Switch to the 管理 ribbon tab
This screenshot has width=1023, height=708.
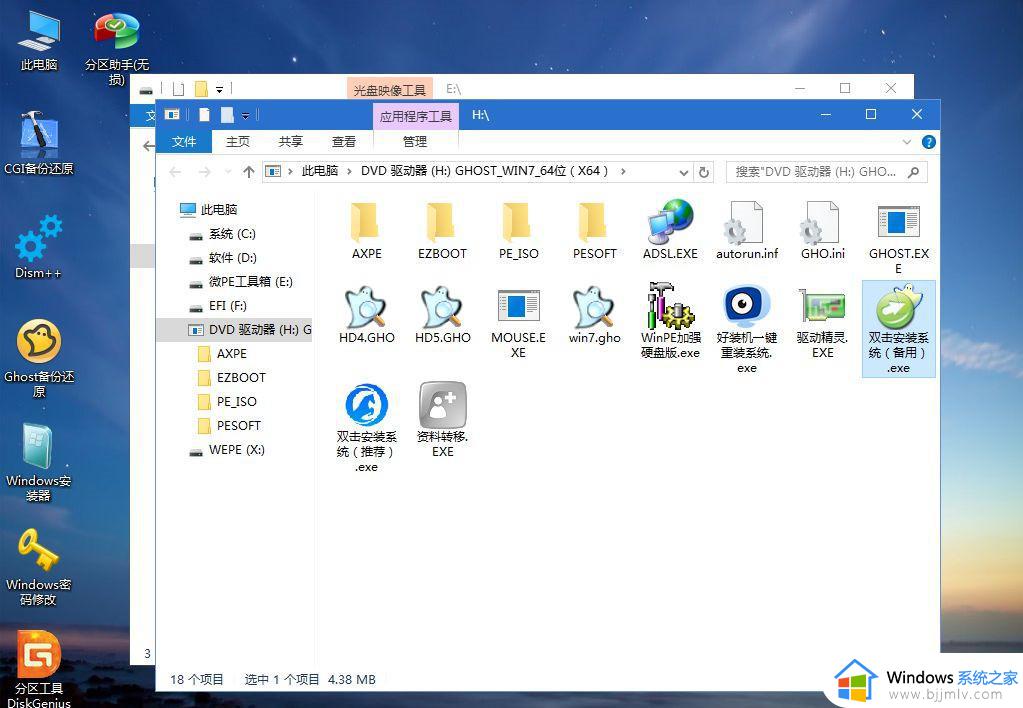point(415,142)
